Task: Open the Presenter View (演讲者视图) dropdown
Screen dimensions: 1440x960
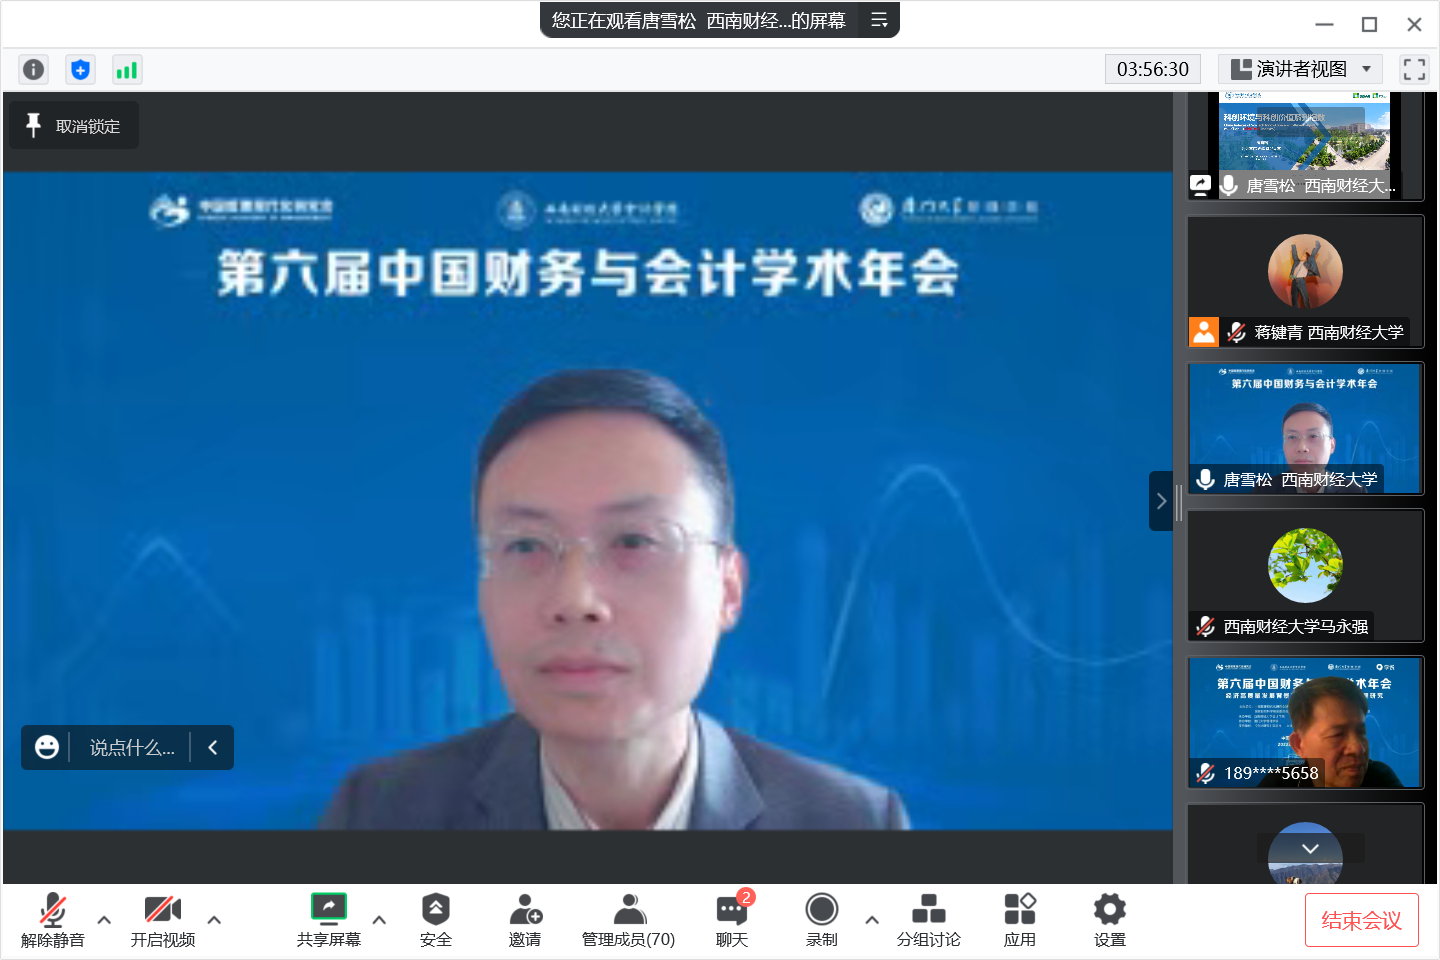Action: click(1300, 69)
